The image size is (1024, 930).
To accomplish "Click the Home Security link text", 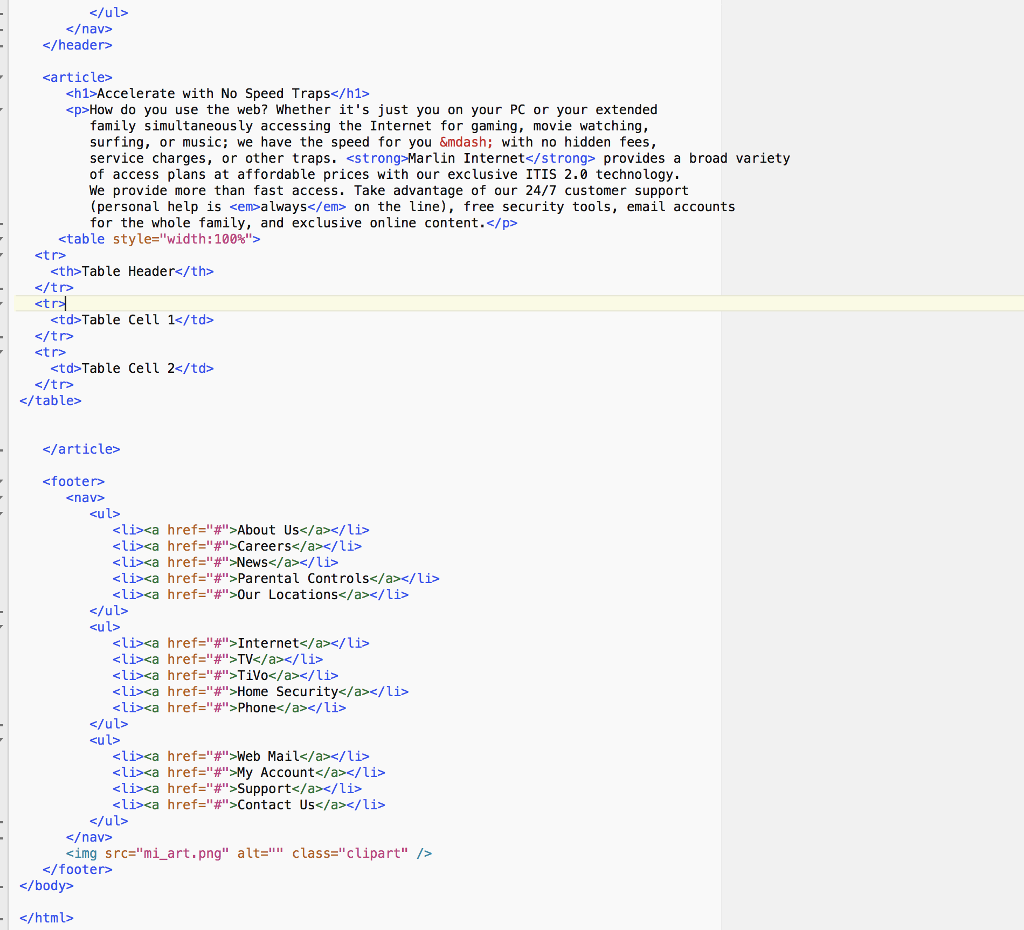I will (287, 691).
